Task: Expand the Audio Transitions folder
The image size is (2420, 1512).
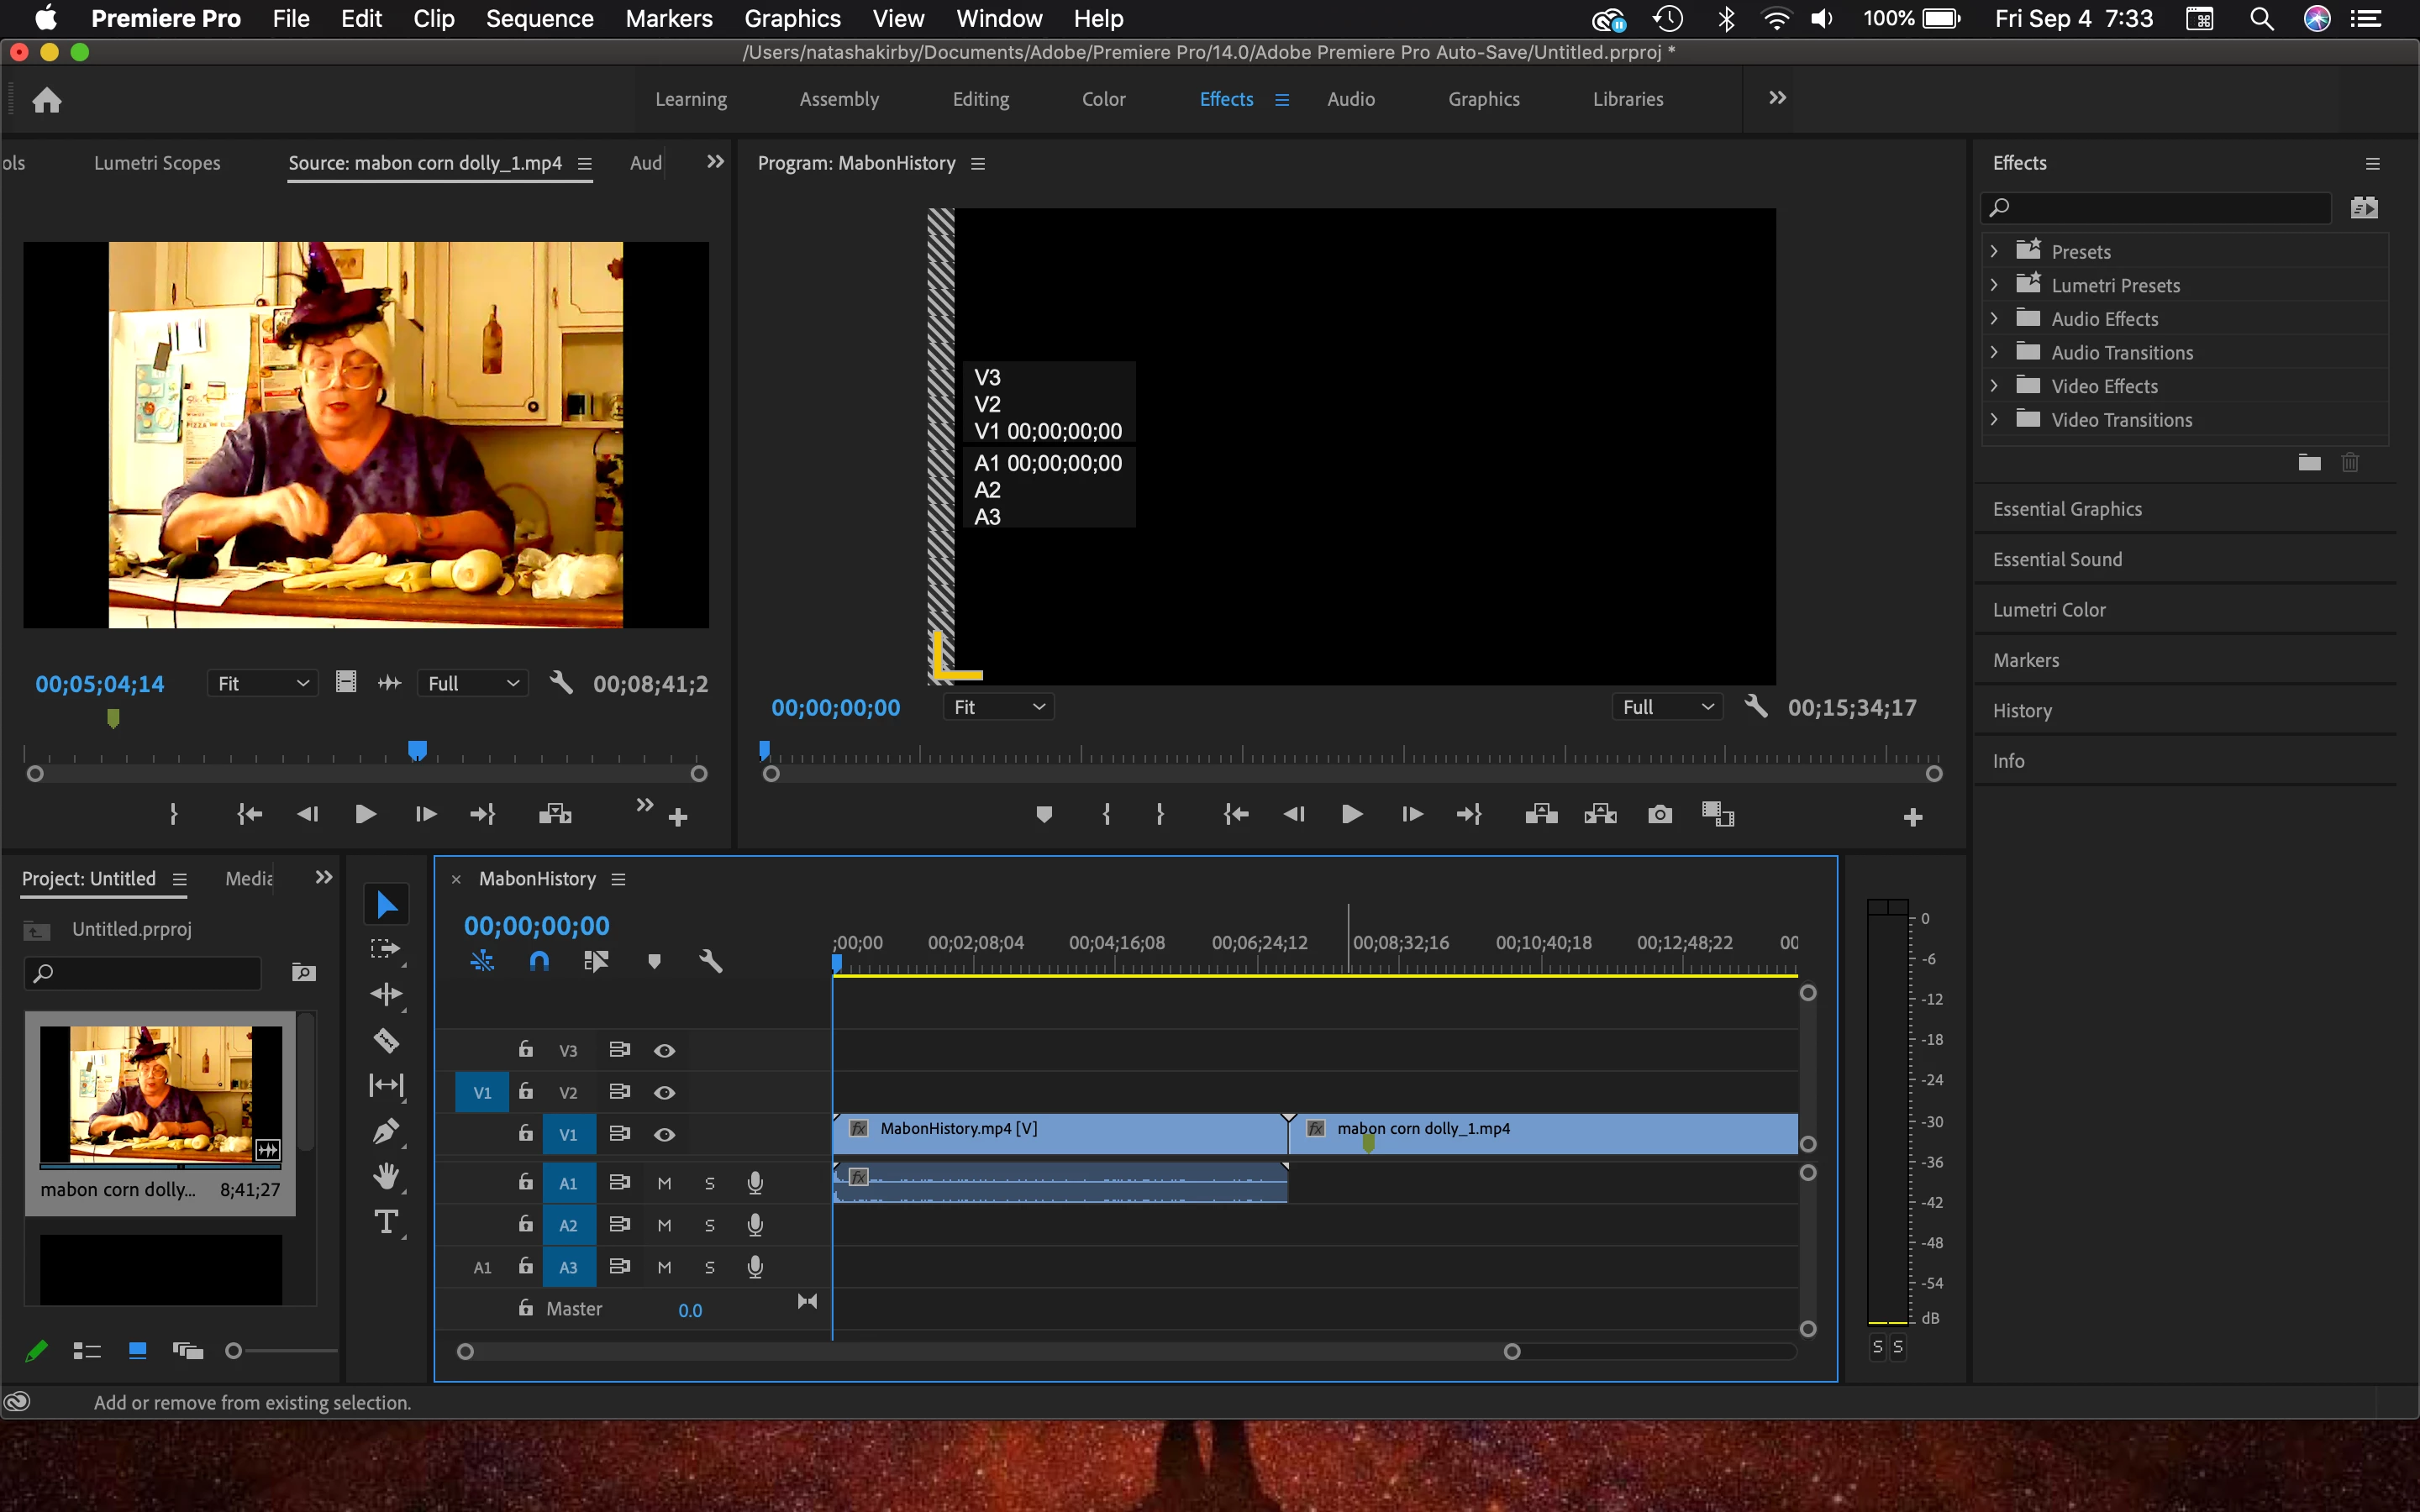Action: click(x=1994, y=352)
